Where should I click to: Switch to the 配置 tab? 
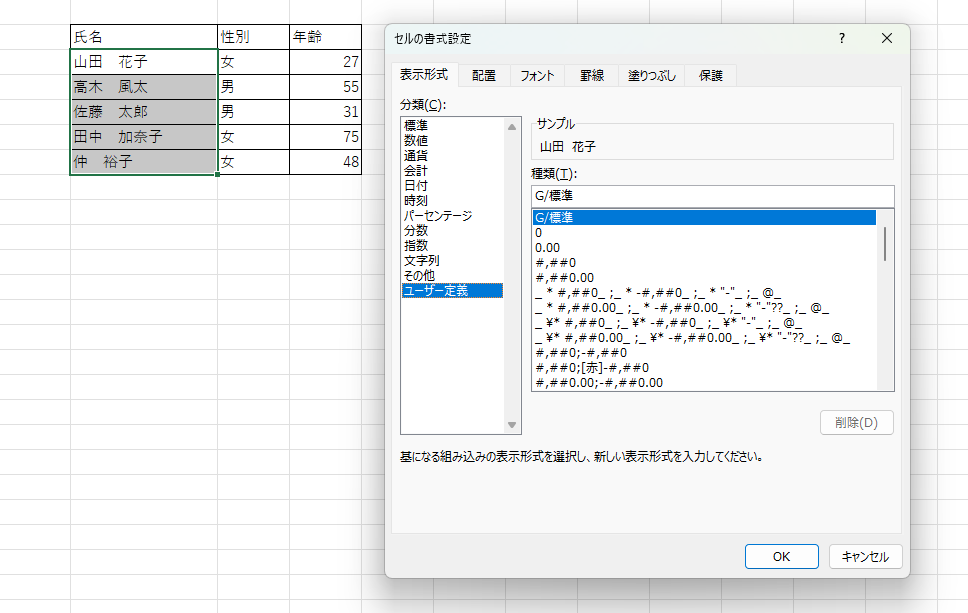click(x=484, y=75)
